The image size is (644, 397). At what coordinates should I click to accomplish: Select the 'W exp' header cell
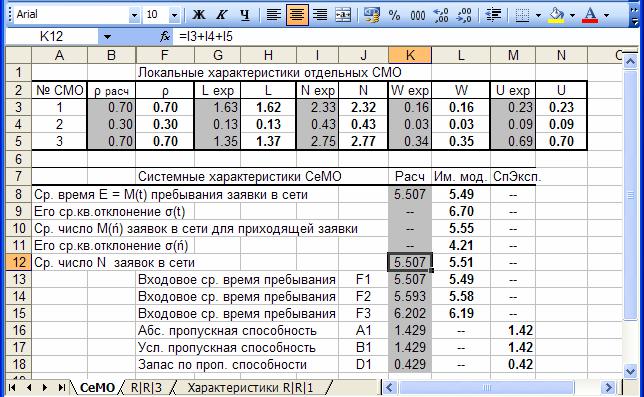pos(410,90)
